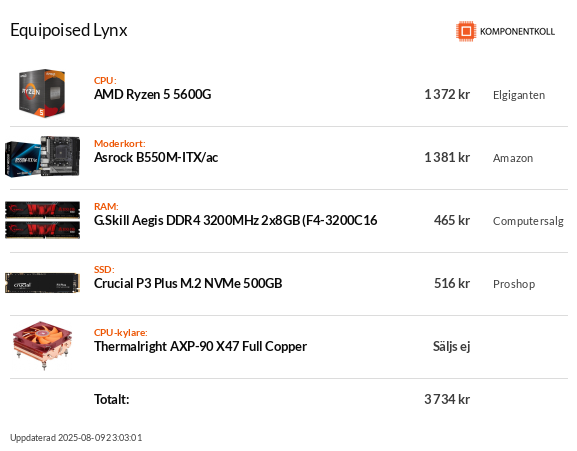Image resolution: width=577 pixels, height=451 pixels.
Task: Open the Crucial P3 Plus M.2 NVMe 500GB link
Action: point(188,283)
